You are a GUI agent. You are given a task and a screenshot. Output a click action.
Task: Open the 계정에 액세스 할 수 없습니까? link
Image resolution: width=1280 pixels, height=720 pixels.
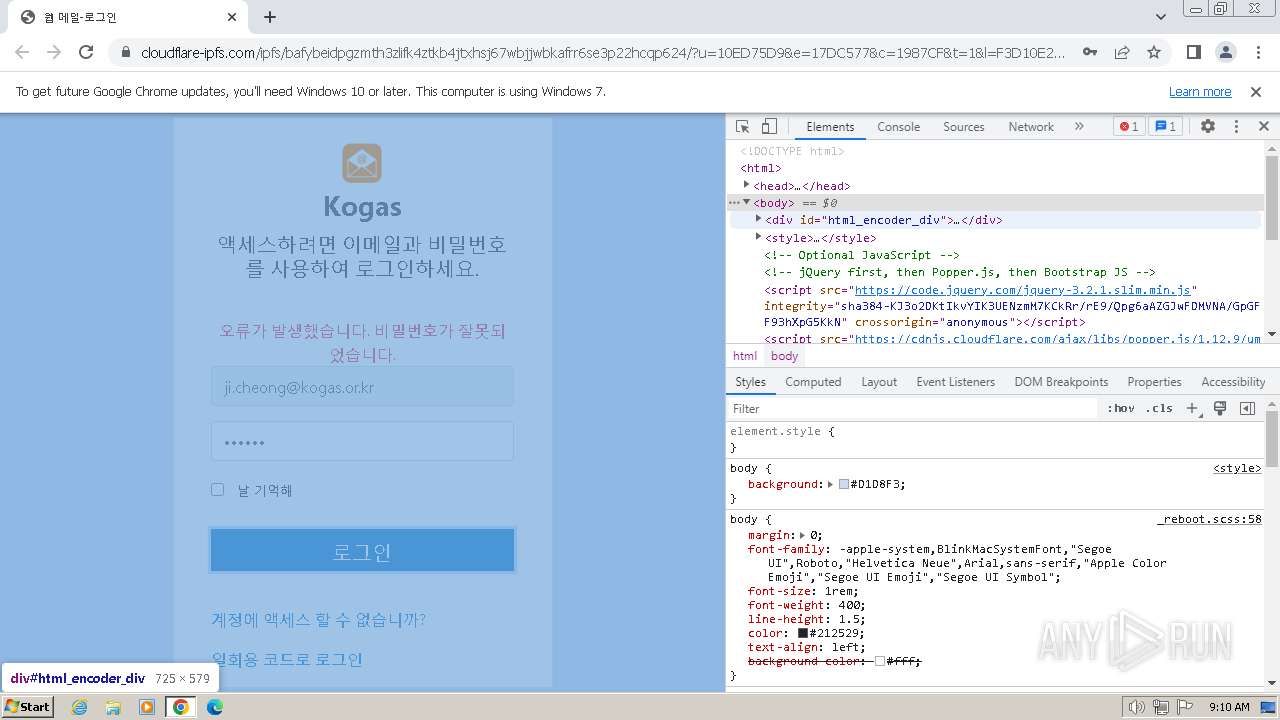pos(318,620)
